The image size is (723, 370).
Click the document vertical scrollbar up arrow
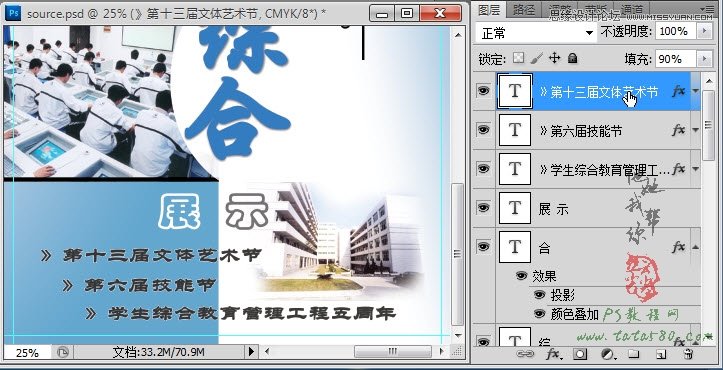point(457,35)
